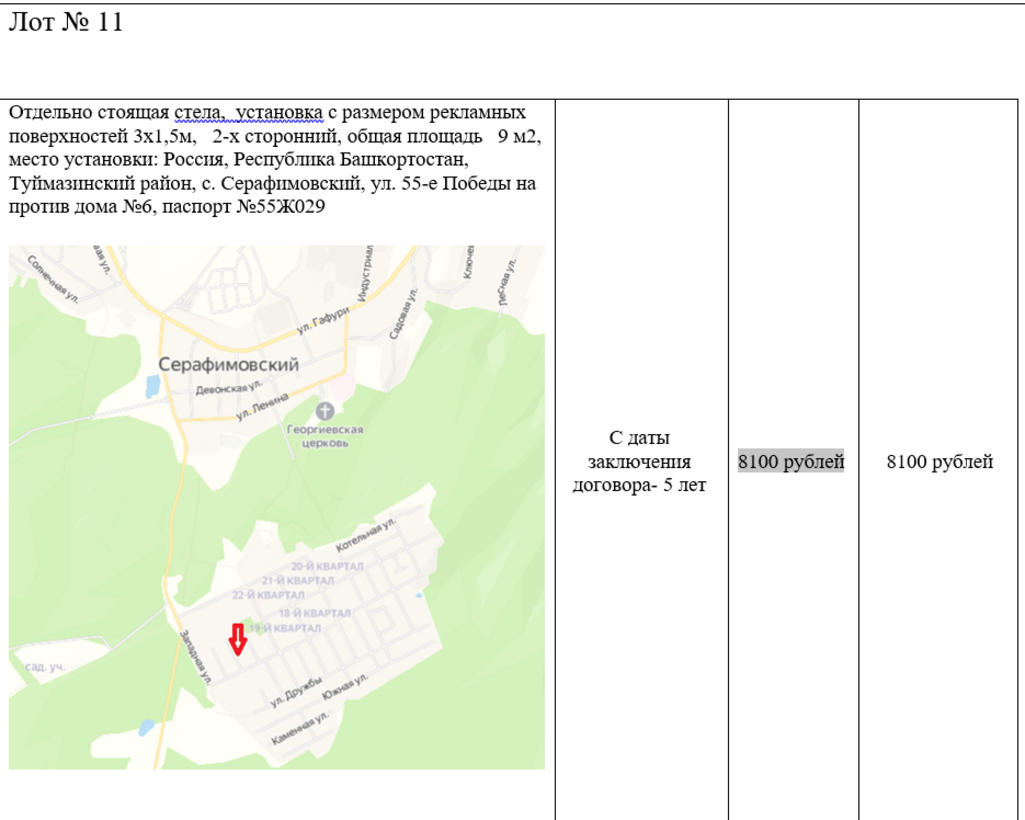Click the red arrow location marker on map

[x=238, y=638]
